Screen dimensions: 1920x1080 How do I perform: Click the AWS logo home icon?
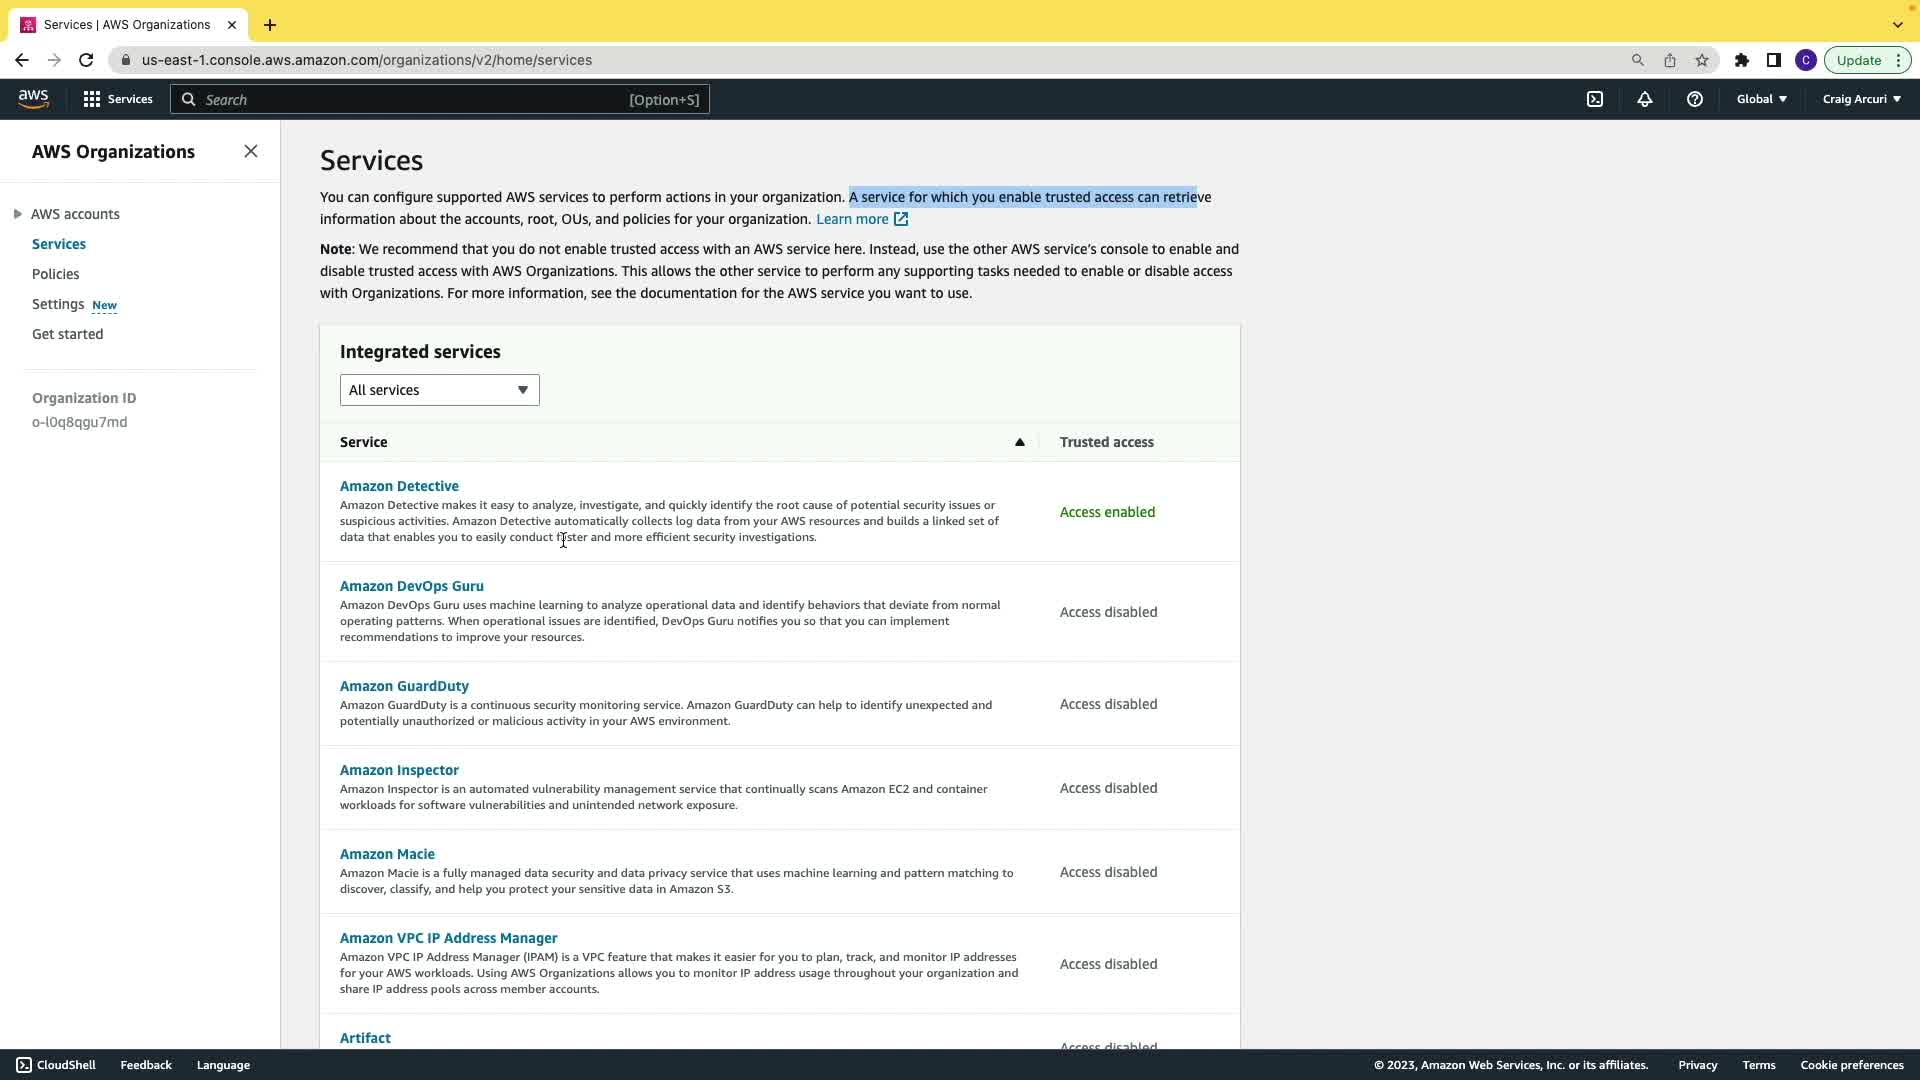(33, 99)
